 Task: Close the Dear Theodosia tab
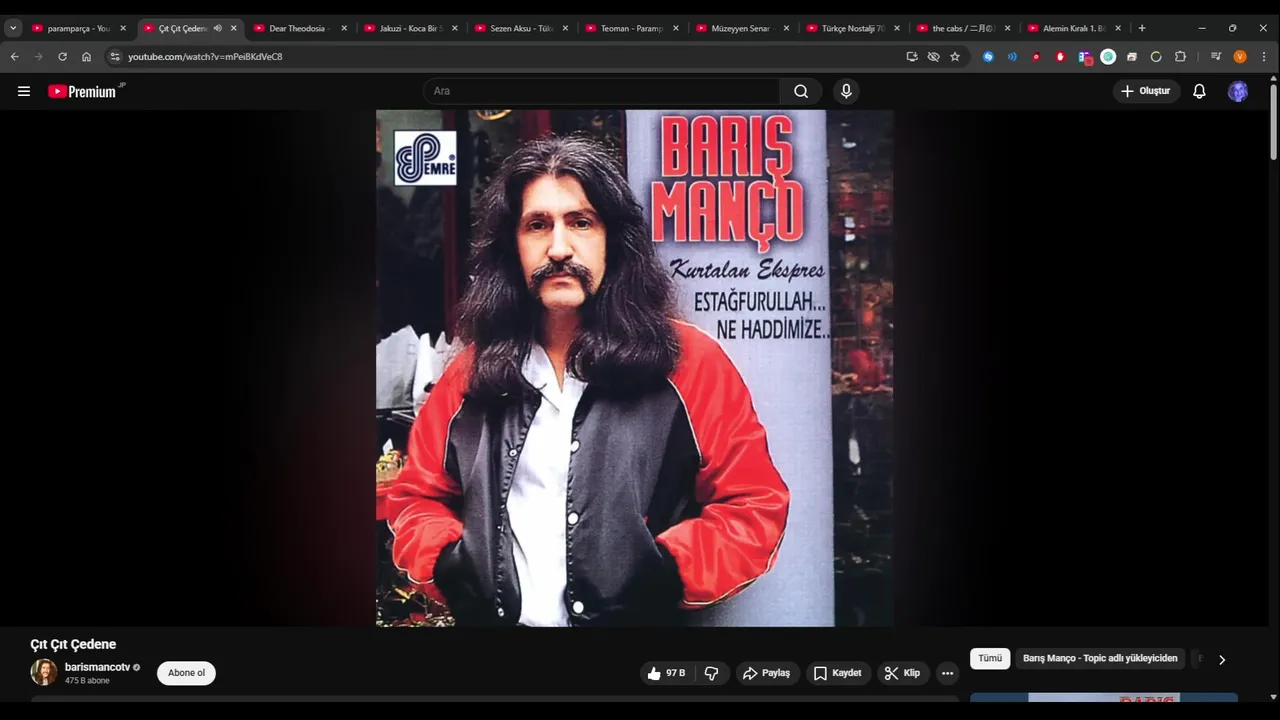coord(344,28)
